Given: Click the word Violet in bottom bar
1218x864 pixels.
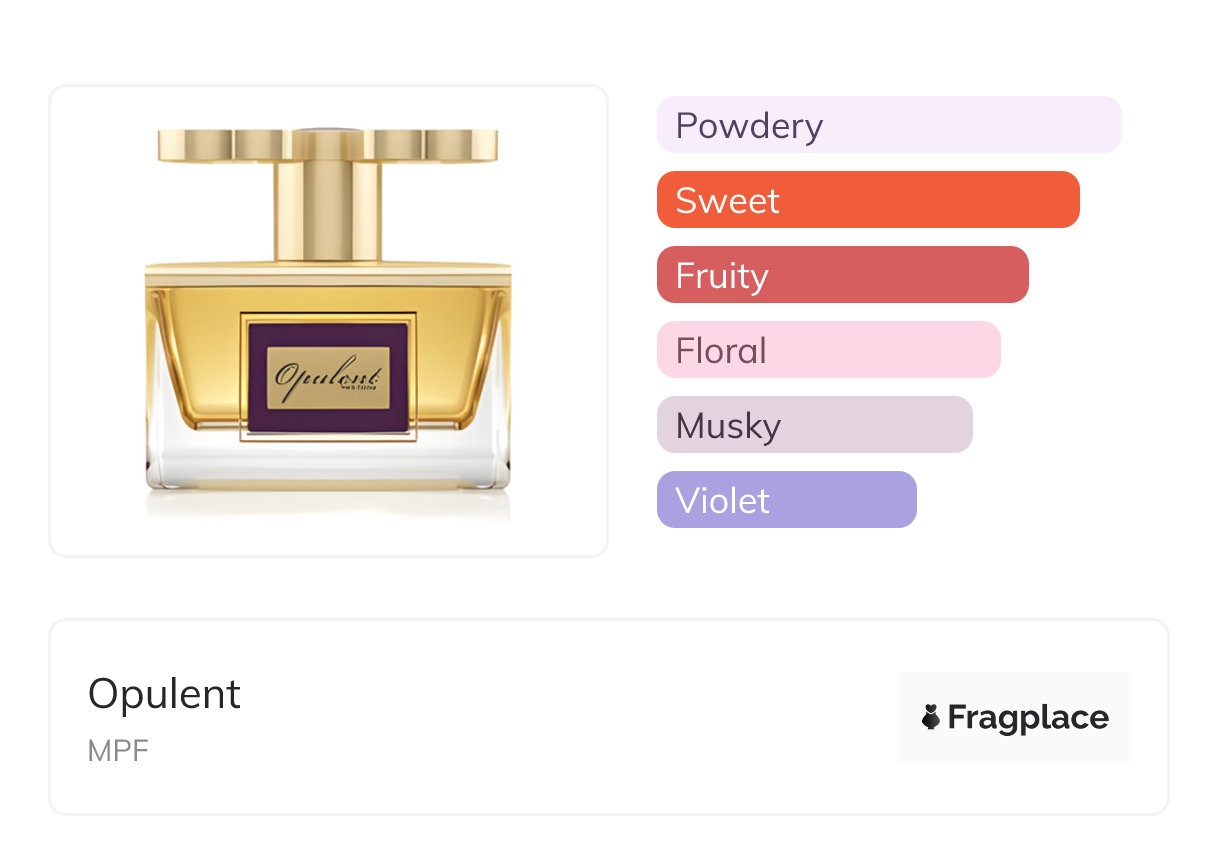Looking at the screenshot, I should coord(722,500).
